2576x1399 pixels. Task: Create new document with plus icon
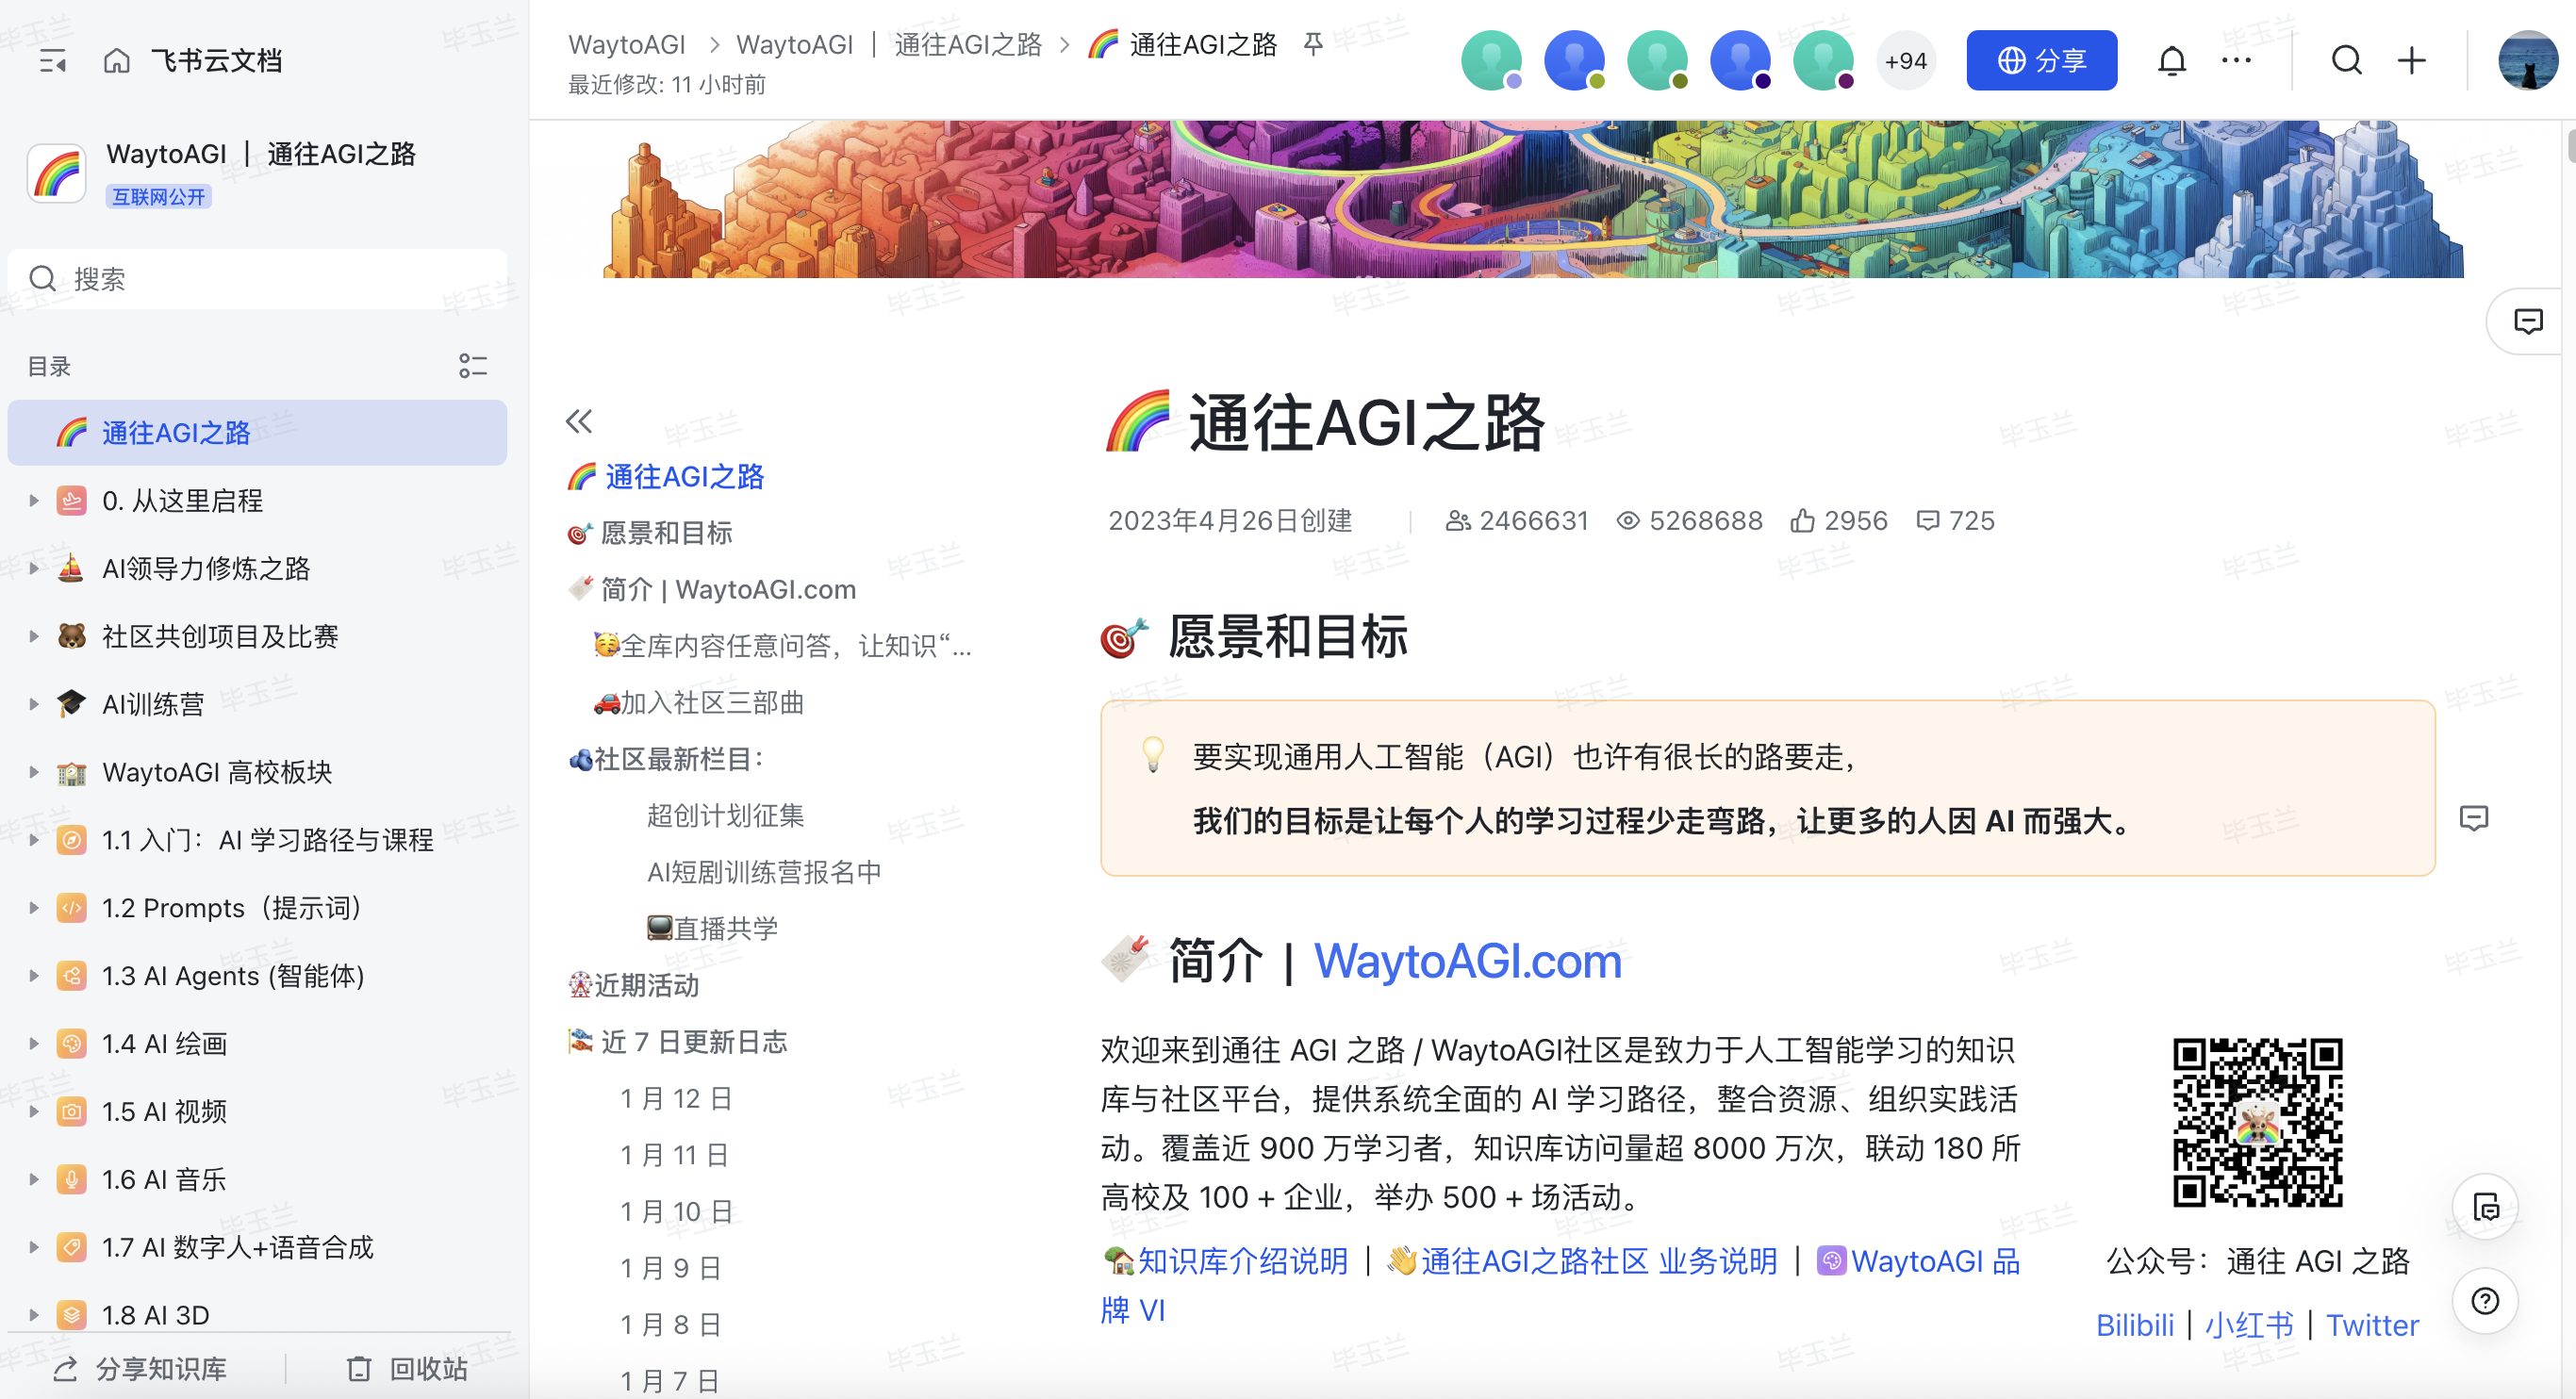click(x=2411, y=61)
